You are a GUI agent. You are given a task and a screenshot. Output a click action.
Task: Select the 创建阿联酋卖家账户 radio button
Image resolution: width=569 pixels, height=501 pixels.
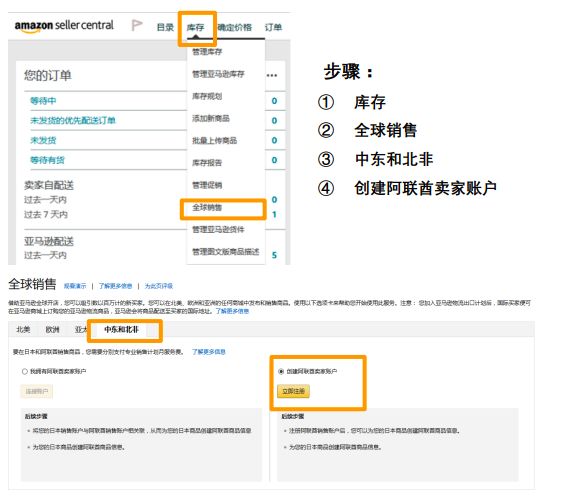(281, 371)
